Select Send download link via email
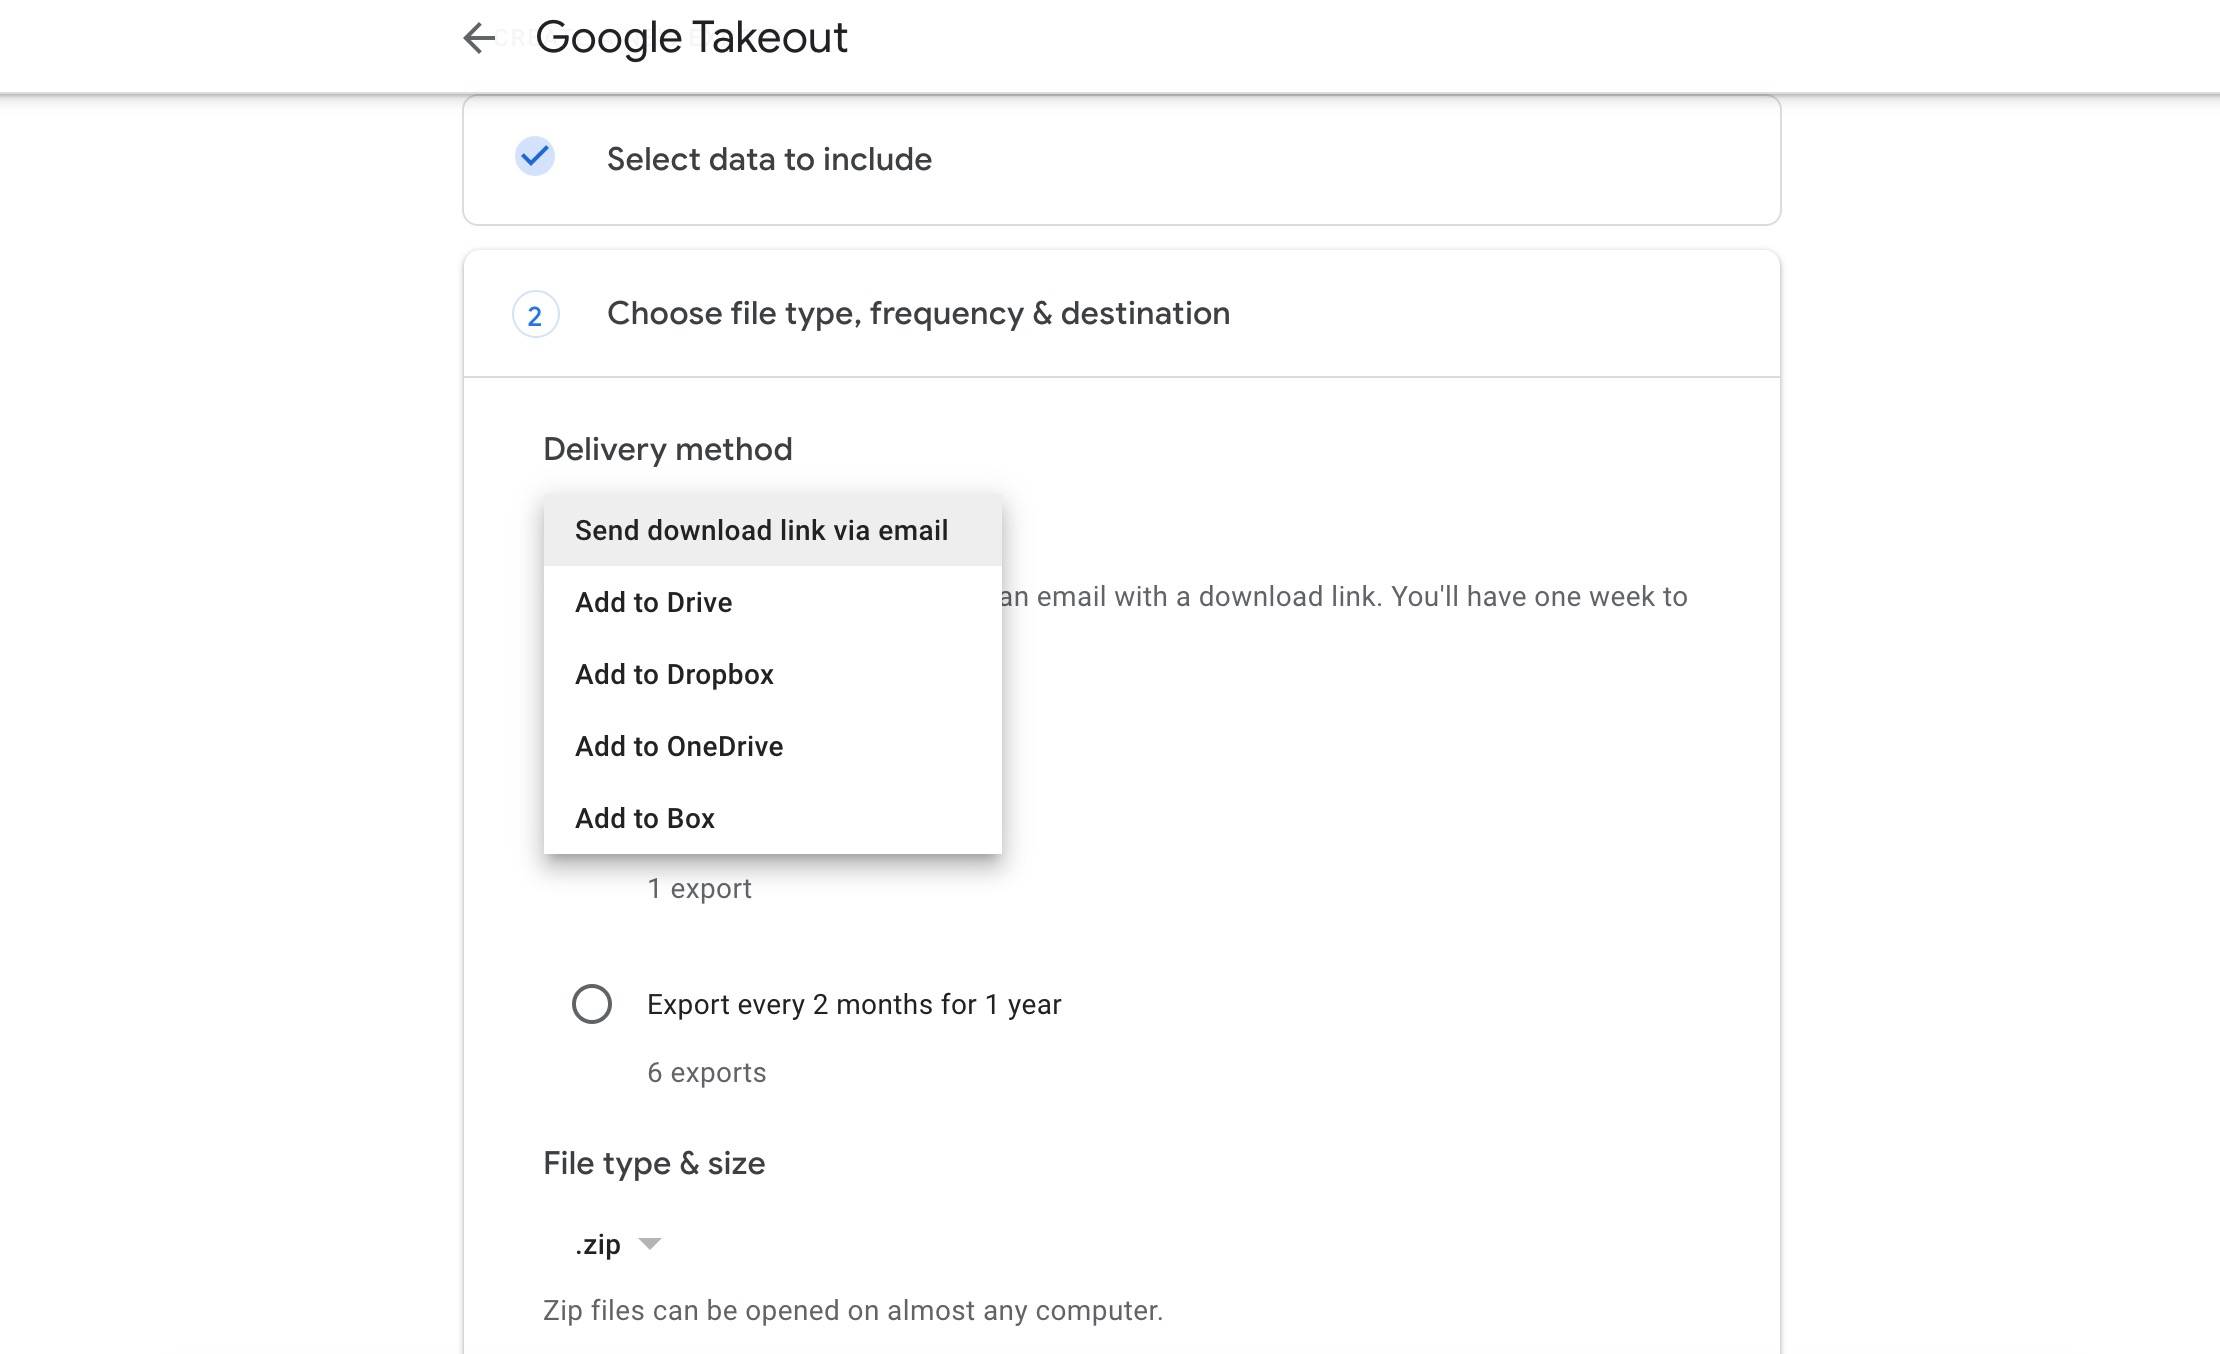 tap(772, 530)
